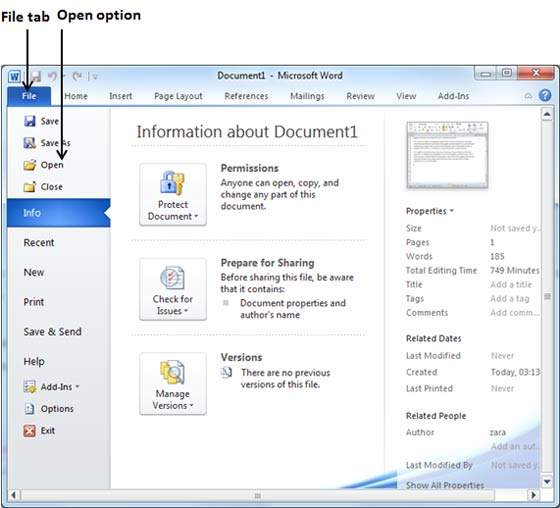Open Word Options page icon

30,409
